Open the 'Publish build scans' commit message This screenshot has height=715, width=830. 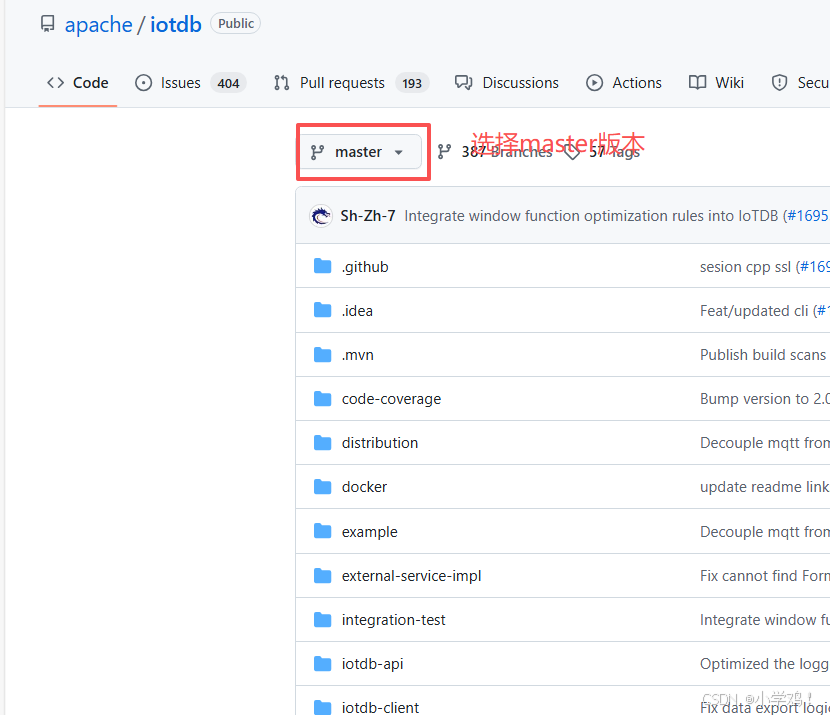pyautogui.click(x=763, y=355)
